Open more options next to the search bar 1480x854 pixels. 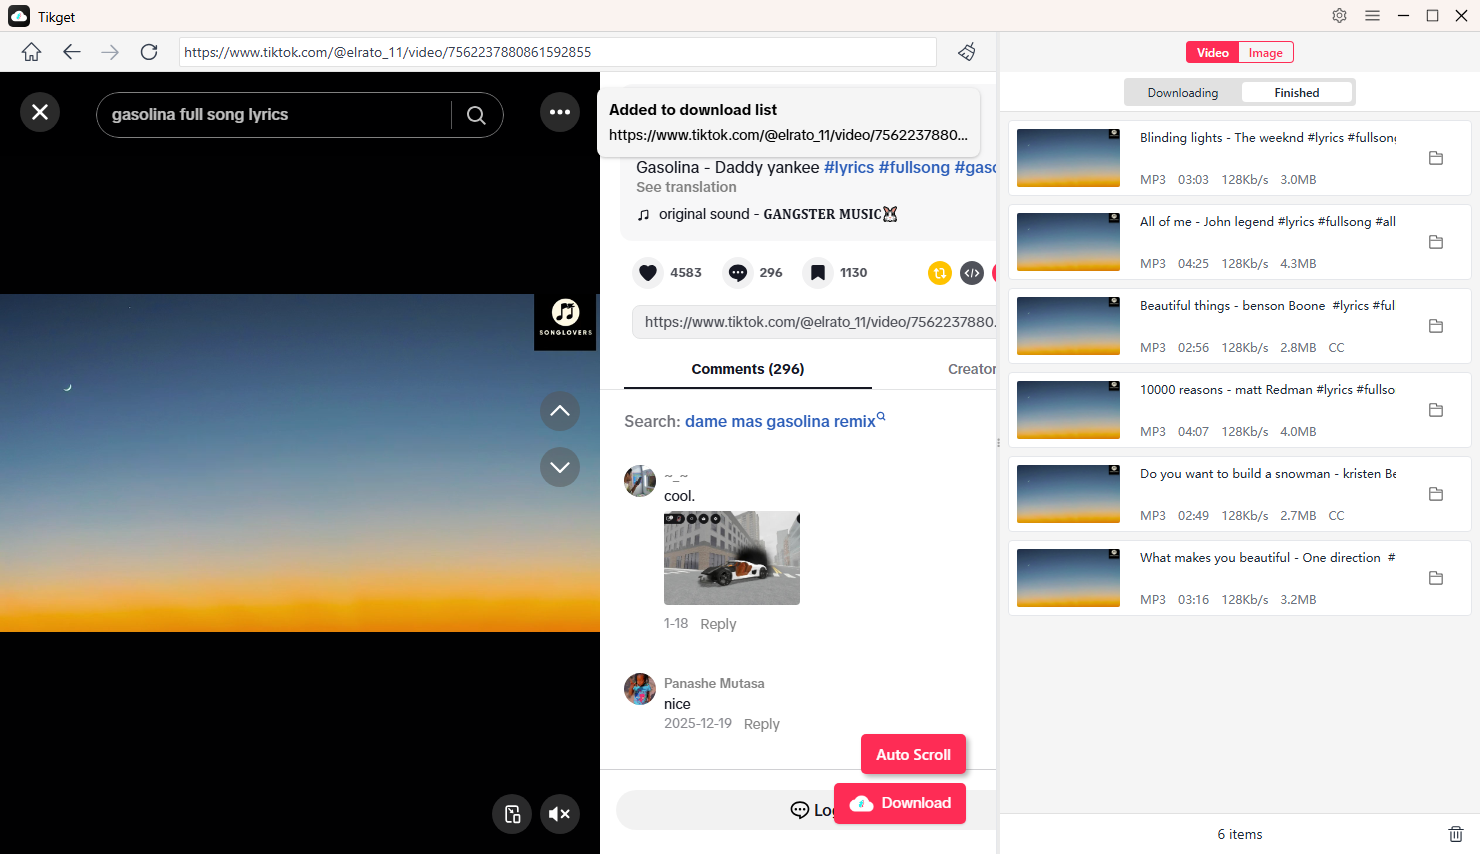coord(560,112)
